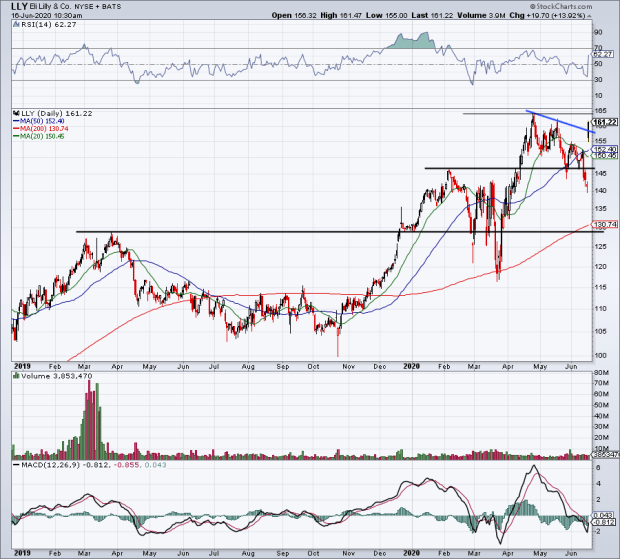Click the 2020 year label under the price chart

click(x=411, y=366)
